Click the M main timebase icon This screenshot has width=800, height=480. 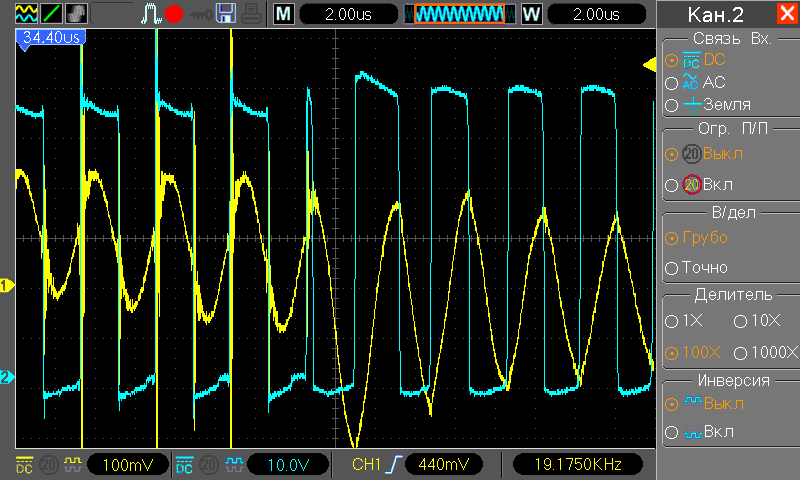click(x=285, y=14)
